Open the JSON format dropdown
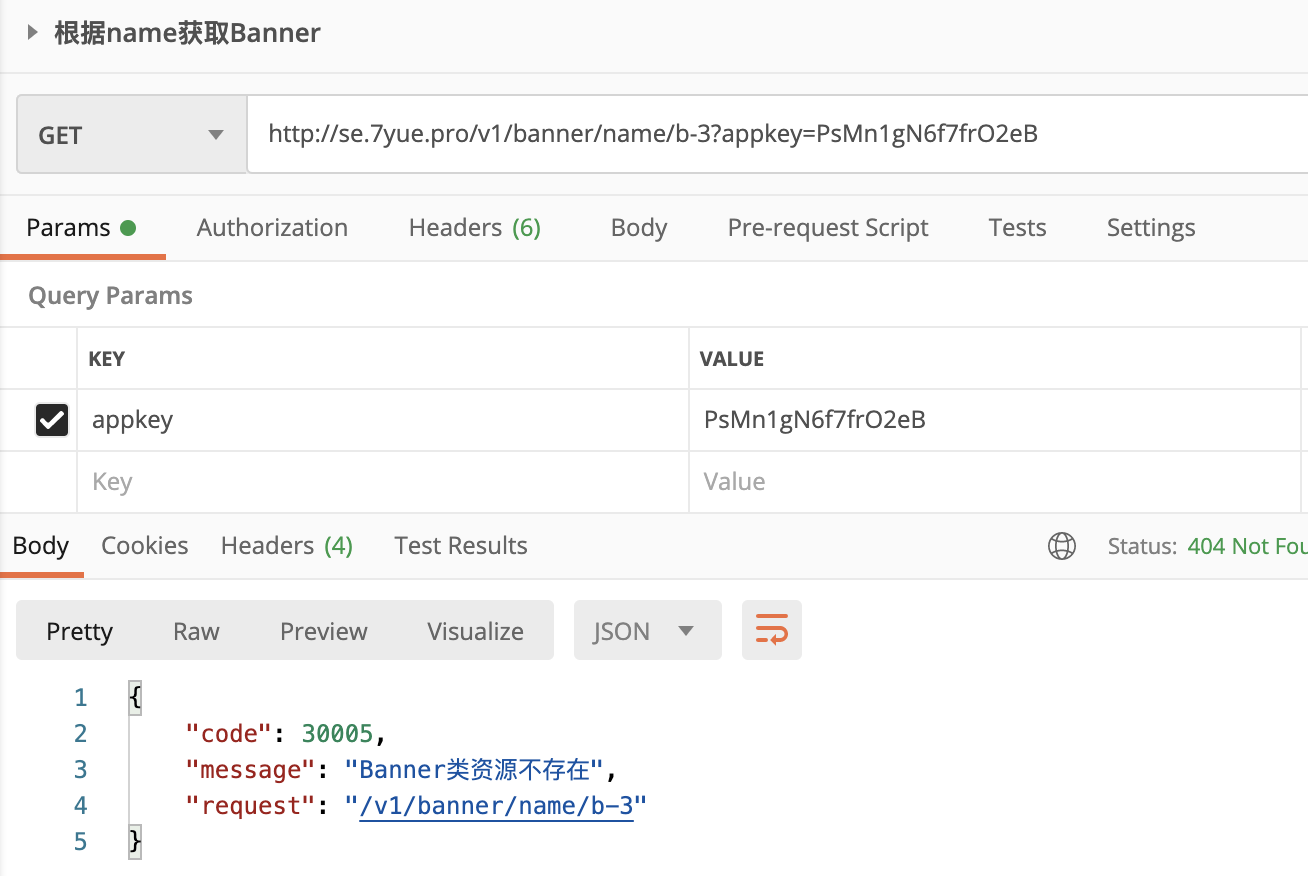The height and width of the screenshot is (876, 1308). click(648, 631)
